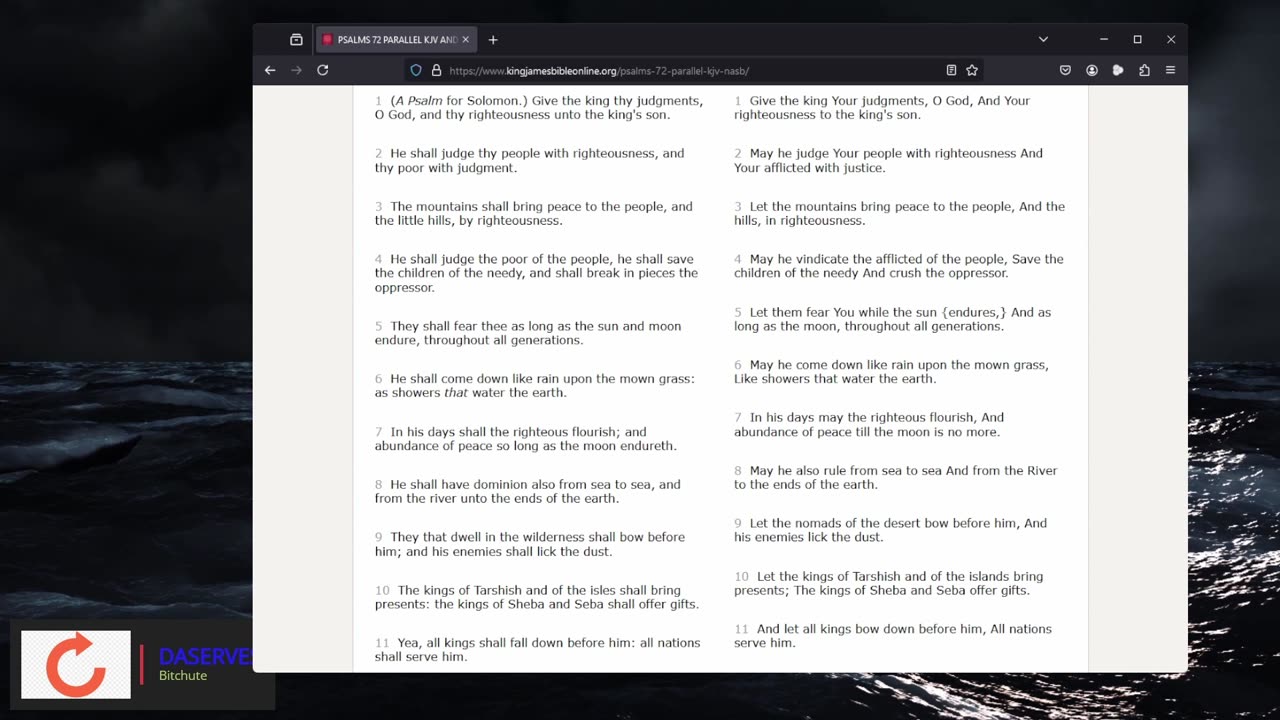Click KJV verse 7 'In his days shall the righteous'
Image resolution: width=1280 pixels, height=720 pixels.
pyautogui.click(x=526, y=439)
